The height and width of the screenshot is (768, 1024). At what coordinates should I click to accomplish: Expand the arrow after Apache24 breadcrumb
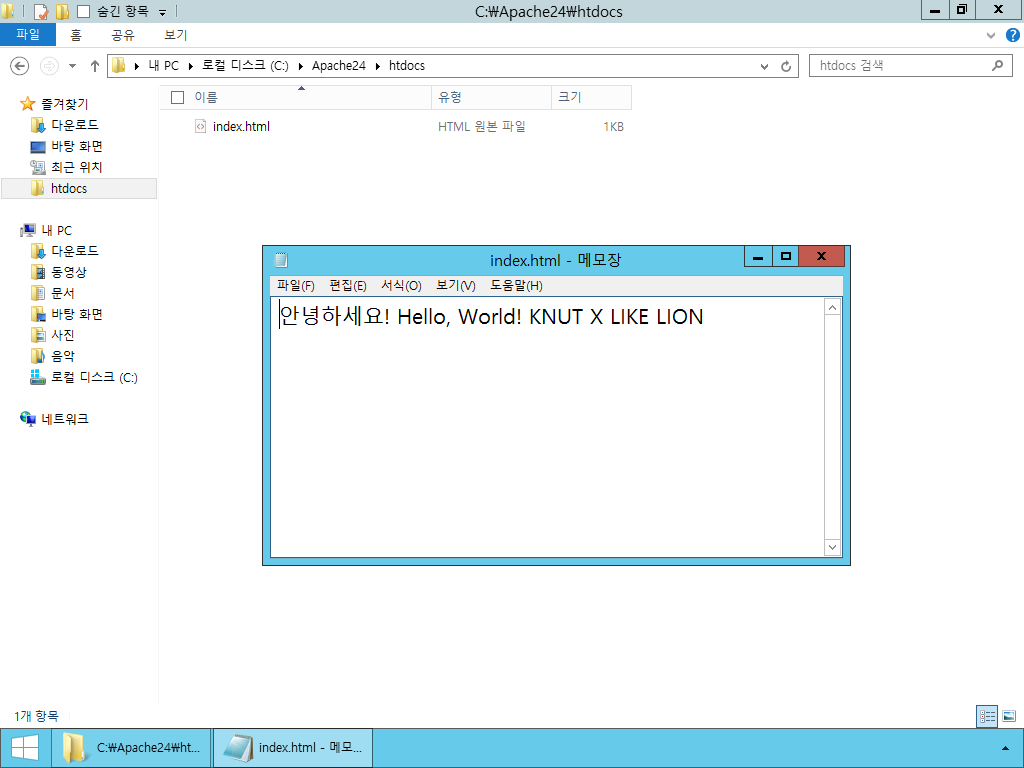click(377, 66)
